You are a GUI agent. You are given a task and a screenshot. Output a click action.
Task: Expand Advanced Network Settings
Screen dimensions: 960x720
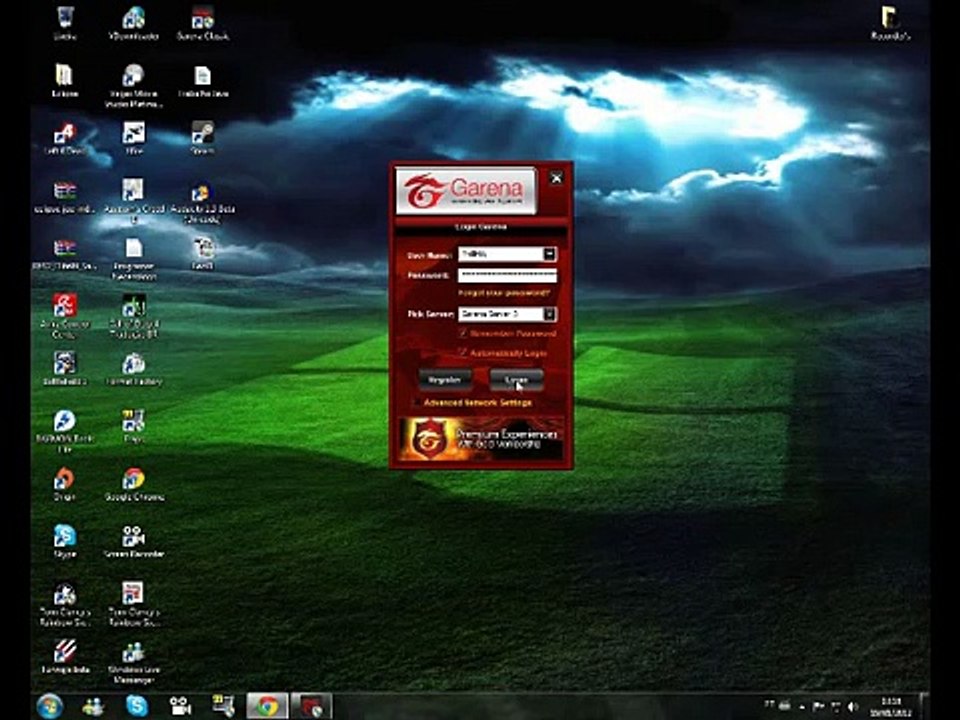(478, 402)
